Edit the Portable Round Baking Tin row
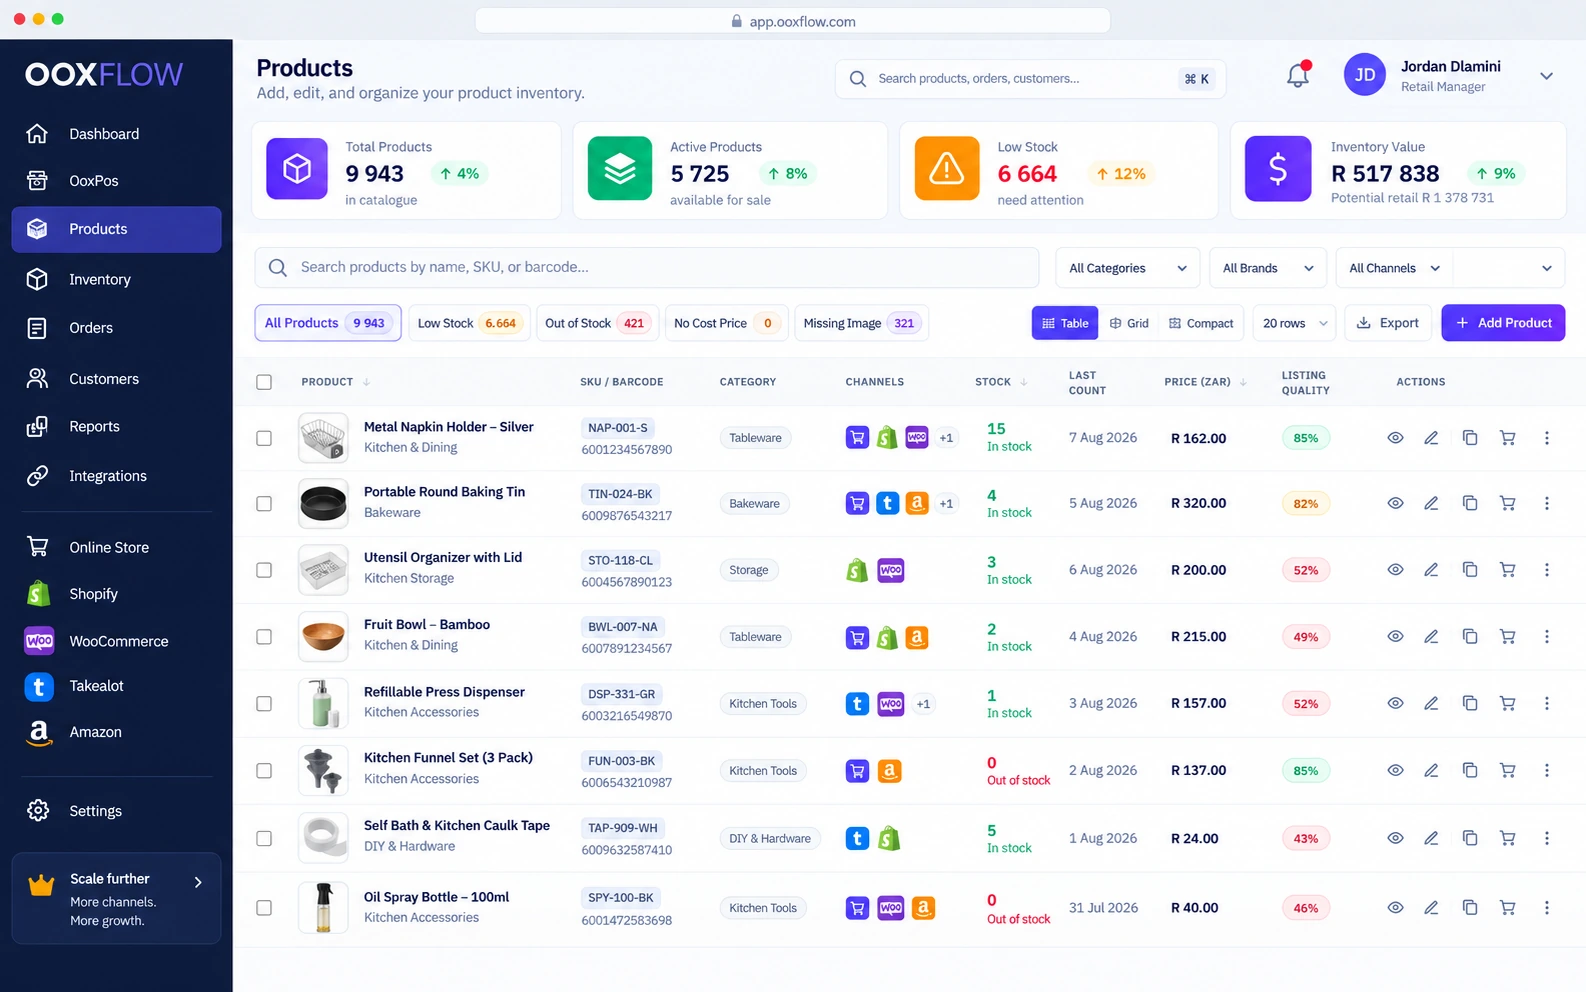The height and width of the screenshot is (992, 1586). (x=1431, y=503)
